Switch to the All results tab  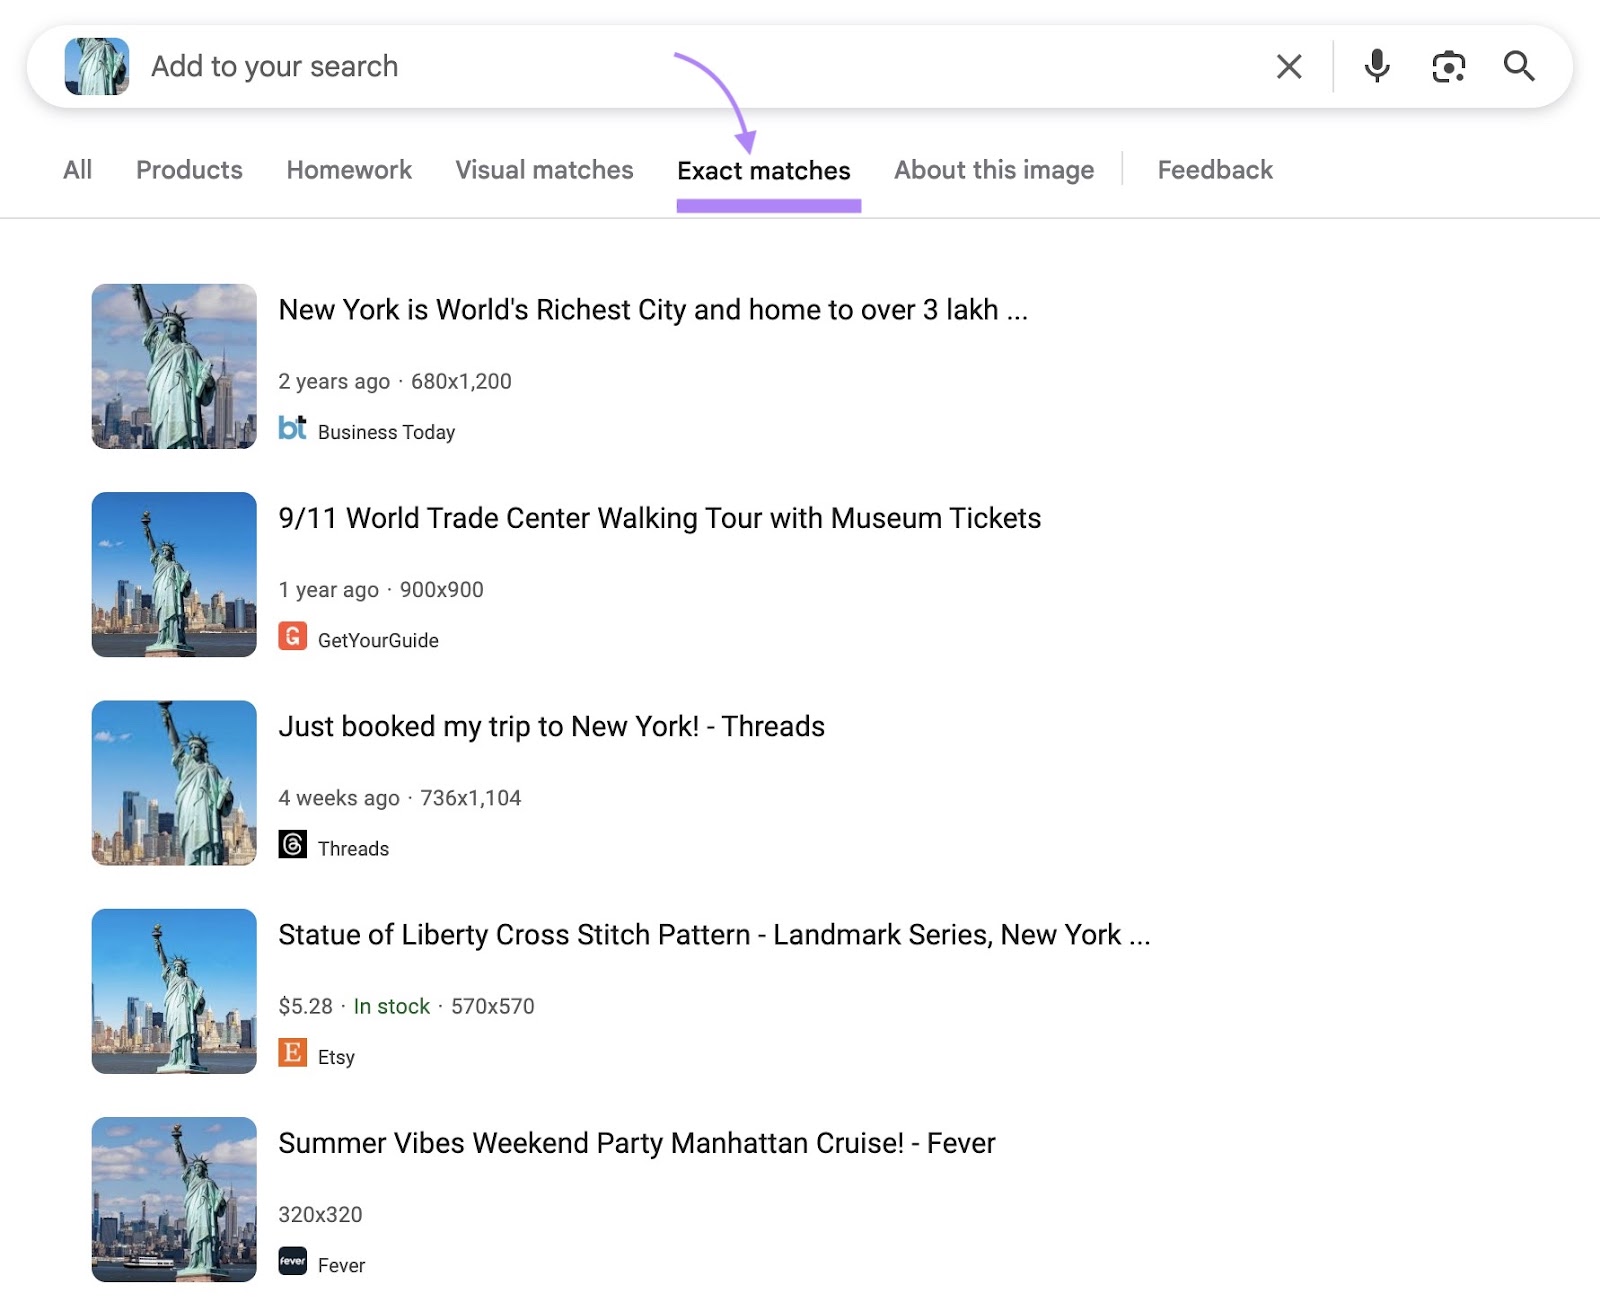77,170
